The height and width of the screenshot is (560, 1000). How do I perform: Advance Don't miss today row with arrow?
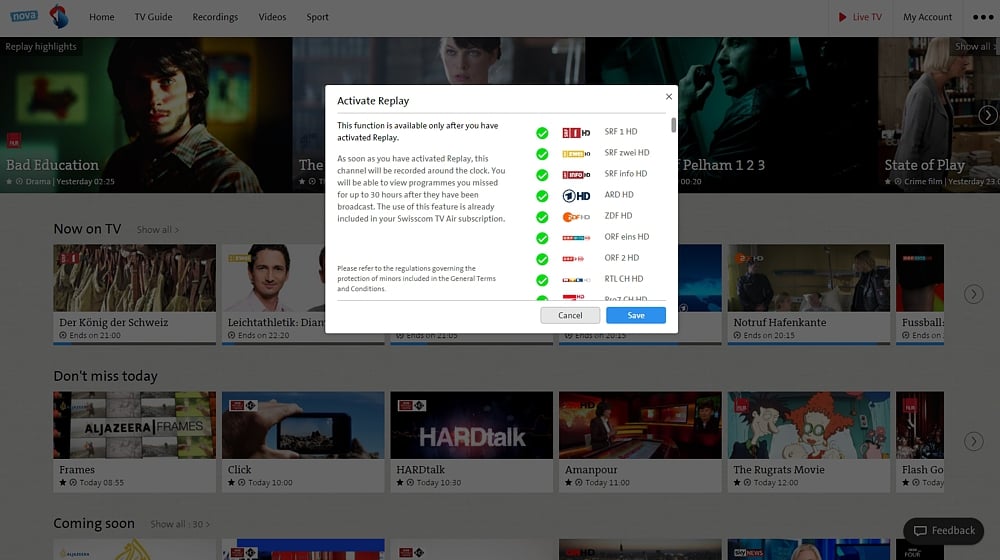point(973,441)
